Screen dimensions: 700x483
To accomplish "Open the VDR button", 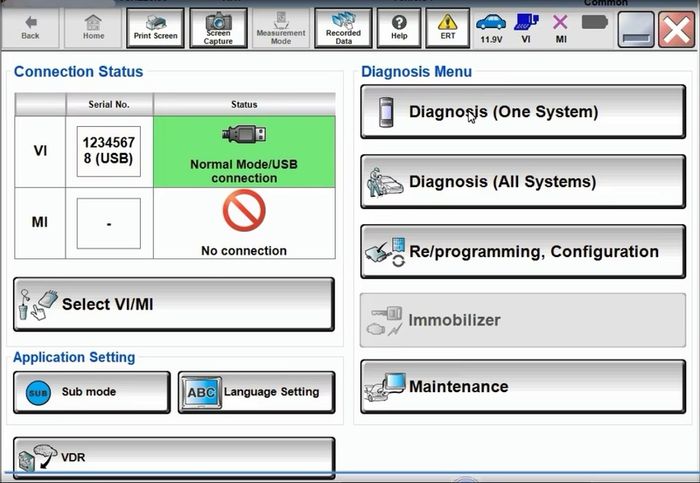I will [x=174, y=458].
